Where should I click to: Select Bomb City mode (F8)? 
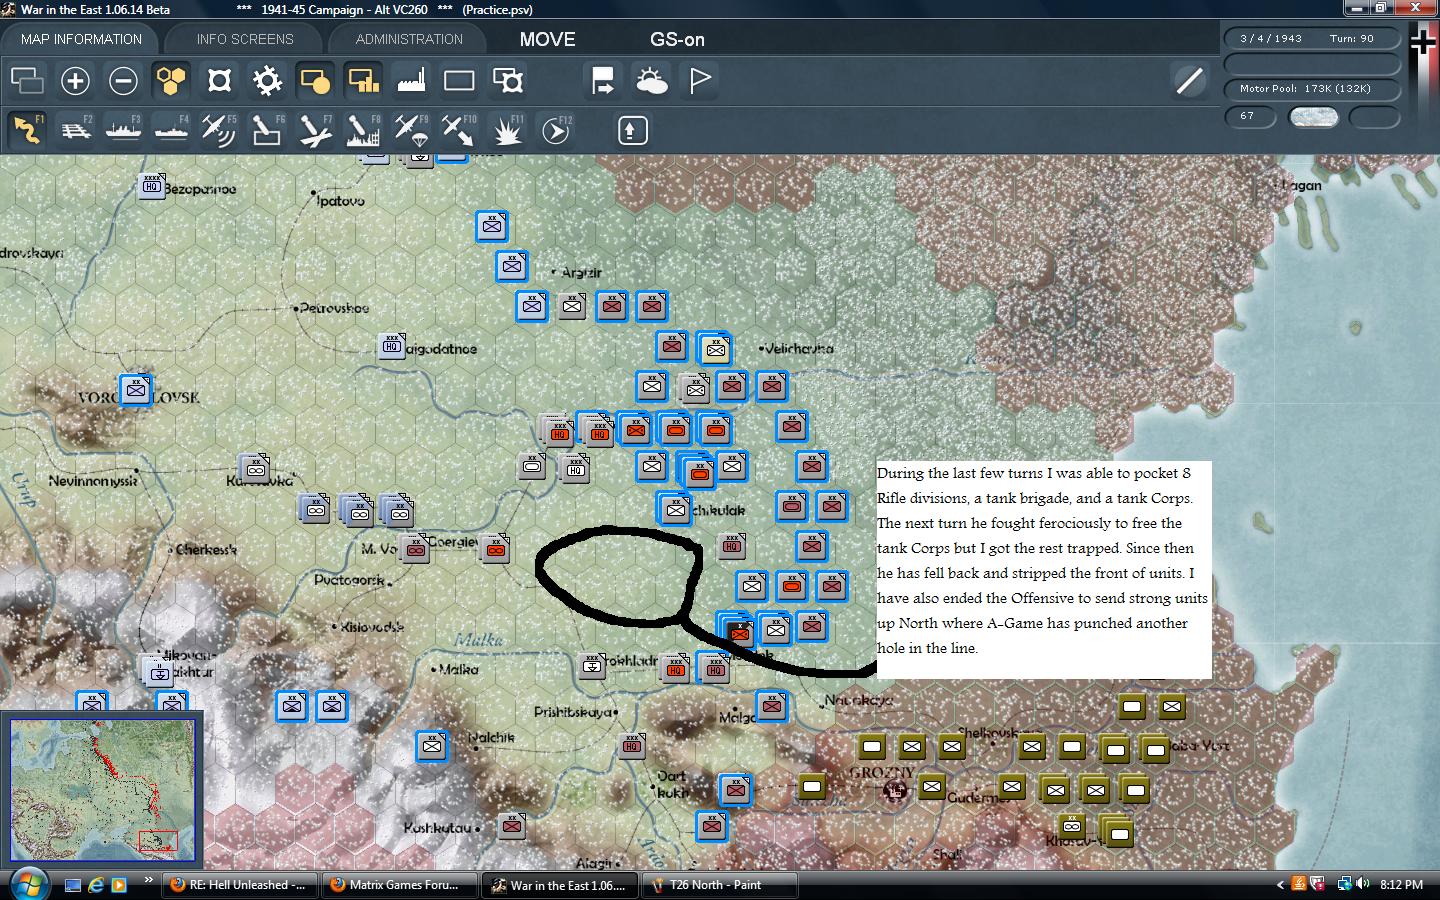363,130
